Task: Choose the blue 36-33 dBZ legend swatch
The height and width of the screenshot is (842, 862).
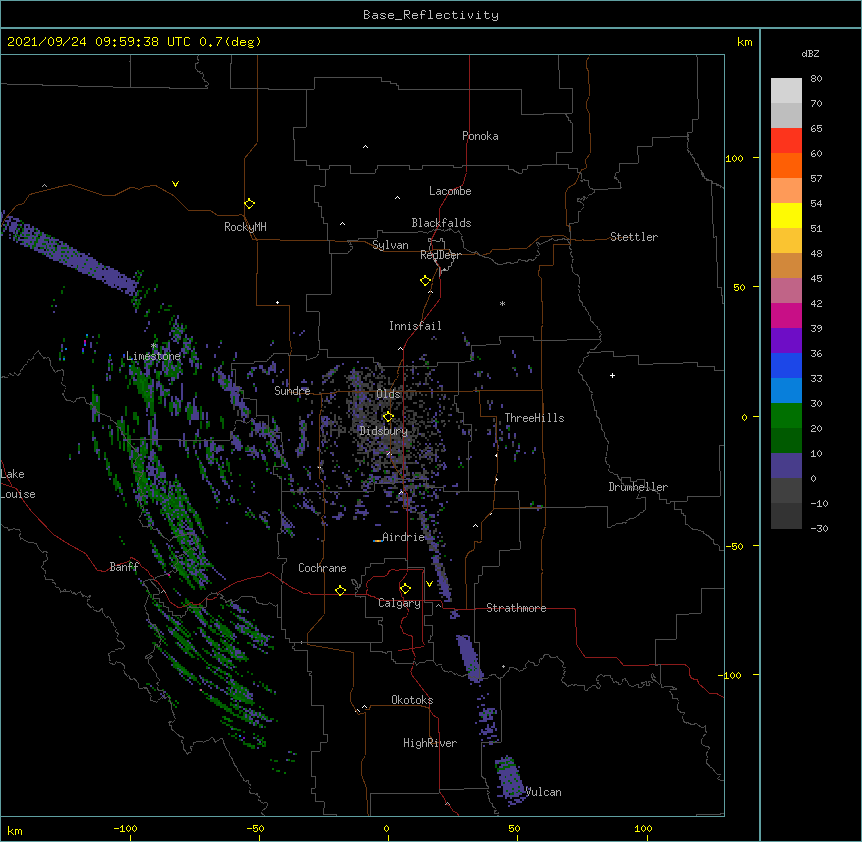Action: tap(786, 365)
